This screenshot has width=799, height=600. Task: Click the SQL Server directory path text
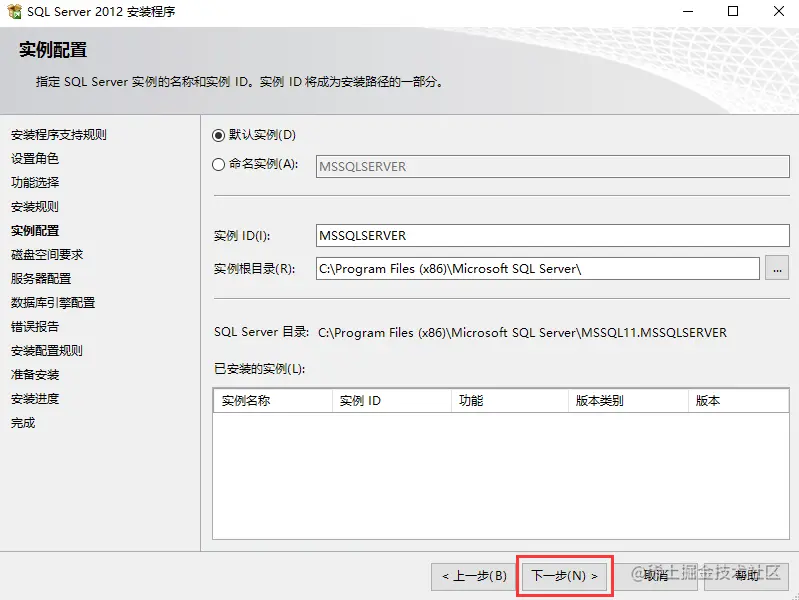[x=522, y=333]
